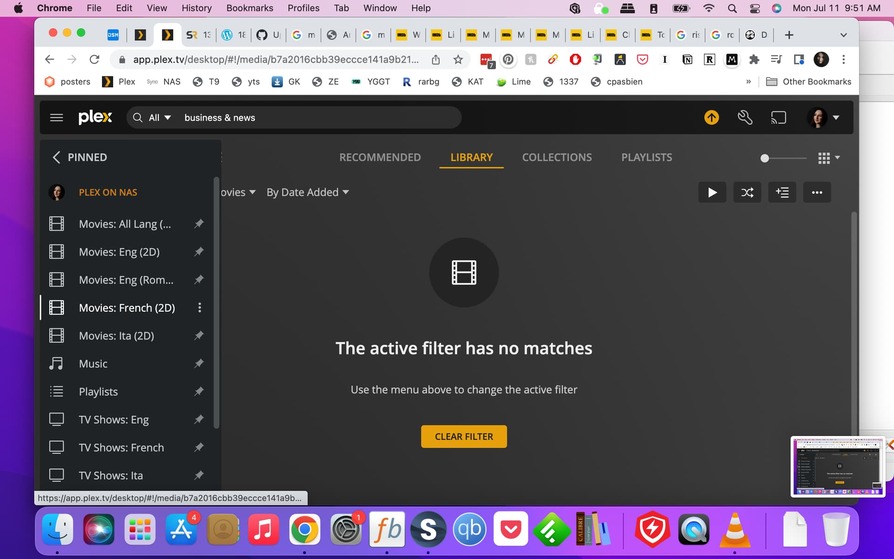Image resolution: width=894 pixels, height=559 pixels.
Task: Open the Music app in the Dock
Action: pyautogui.click(x=263, y=529)
